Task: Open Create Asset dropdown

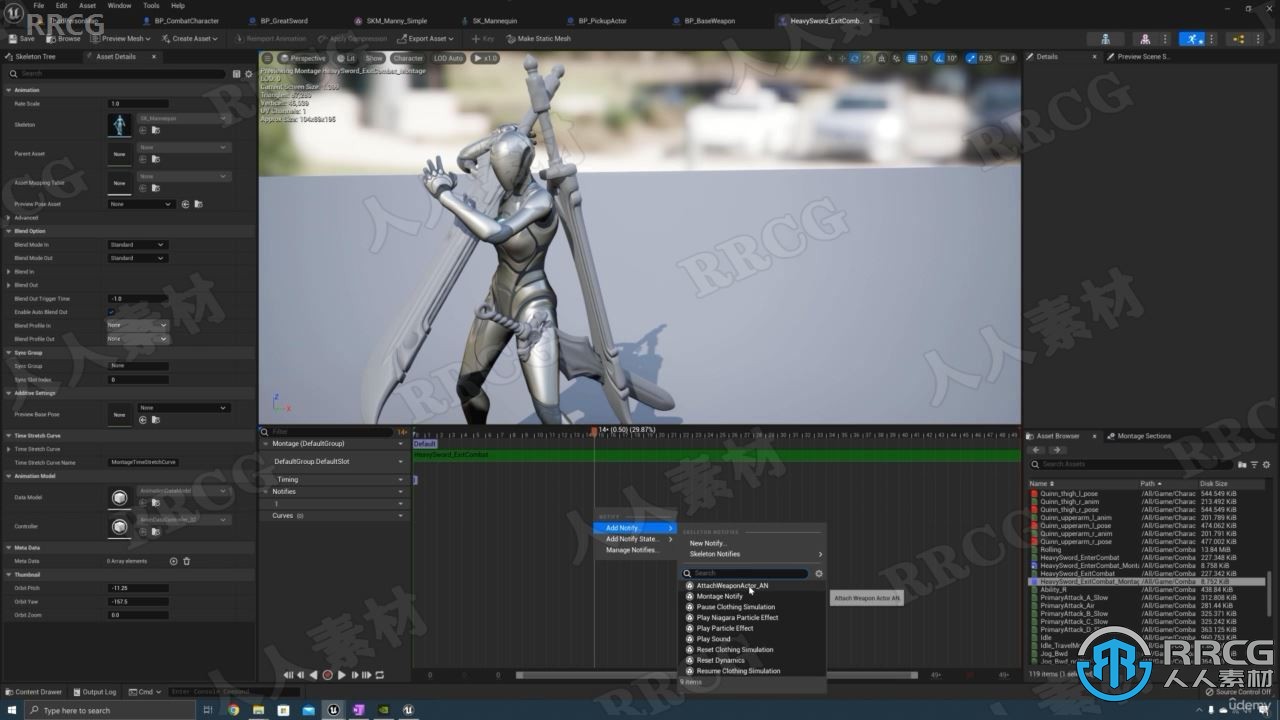Action: (189, 39)
